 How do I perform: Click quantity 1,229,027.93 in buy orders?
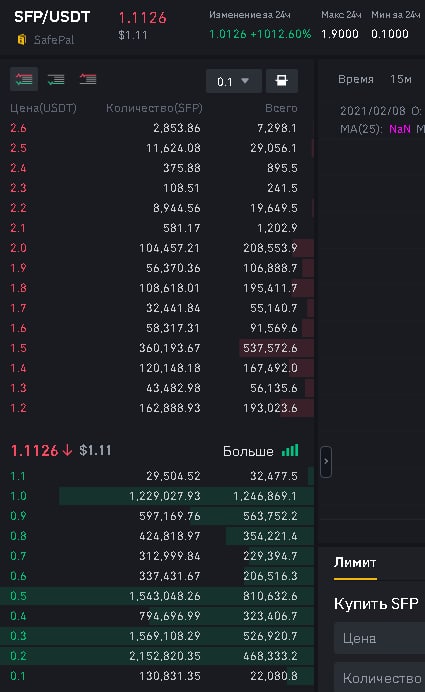[x=165, y=496]
